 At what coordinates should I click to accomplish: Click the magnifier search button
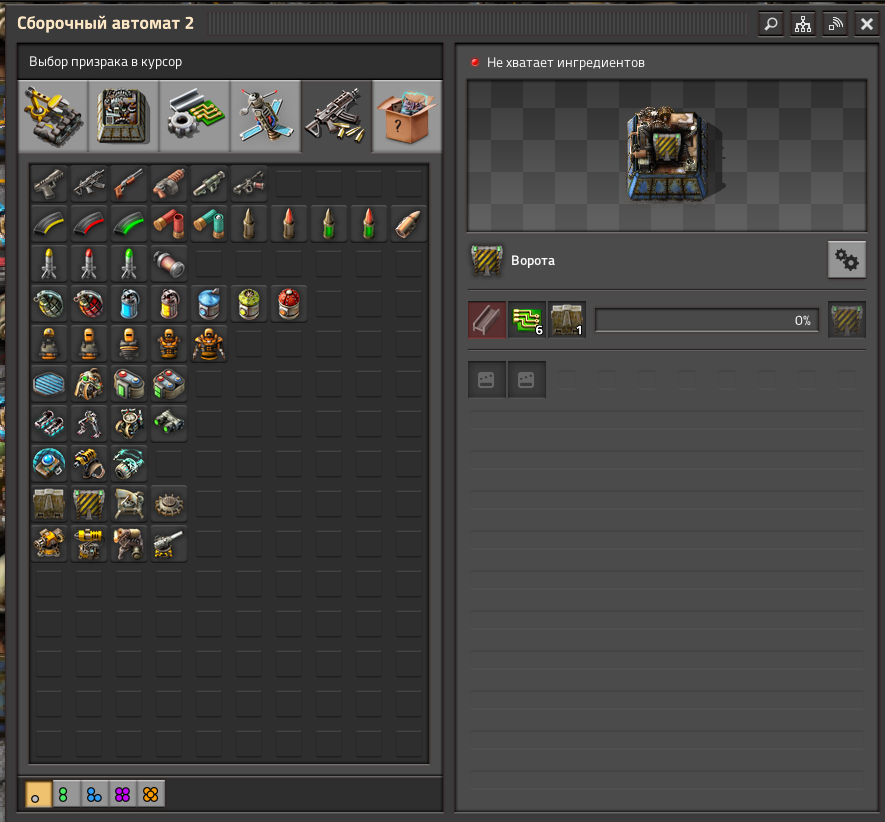[x=770, y=24]
